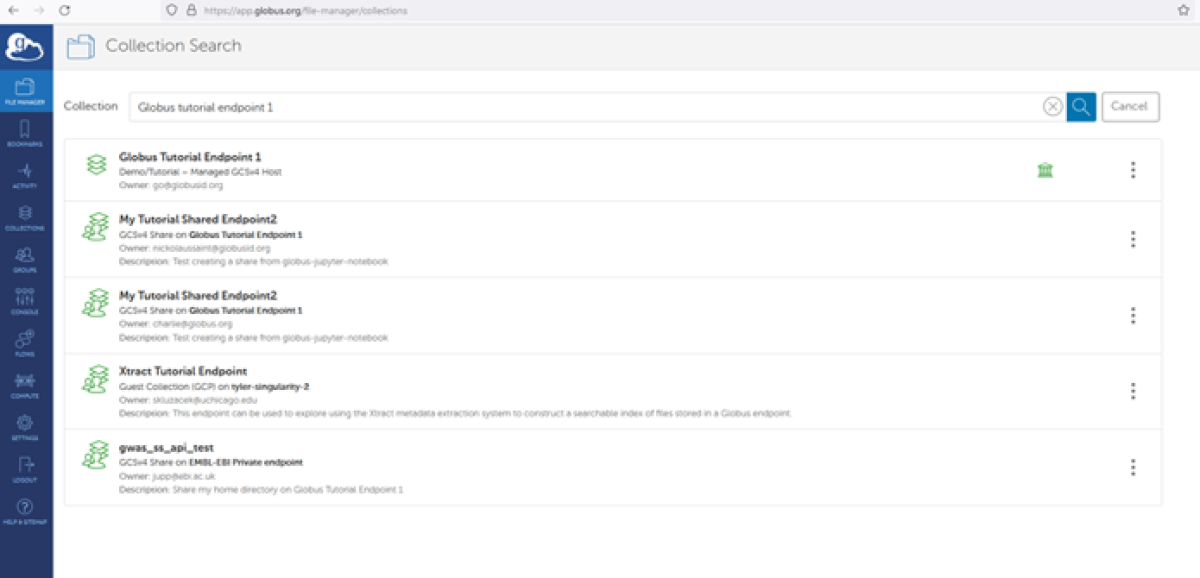
Task: Open Help & Sitemap
Action: (25, 512)
